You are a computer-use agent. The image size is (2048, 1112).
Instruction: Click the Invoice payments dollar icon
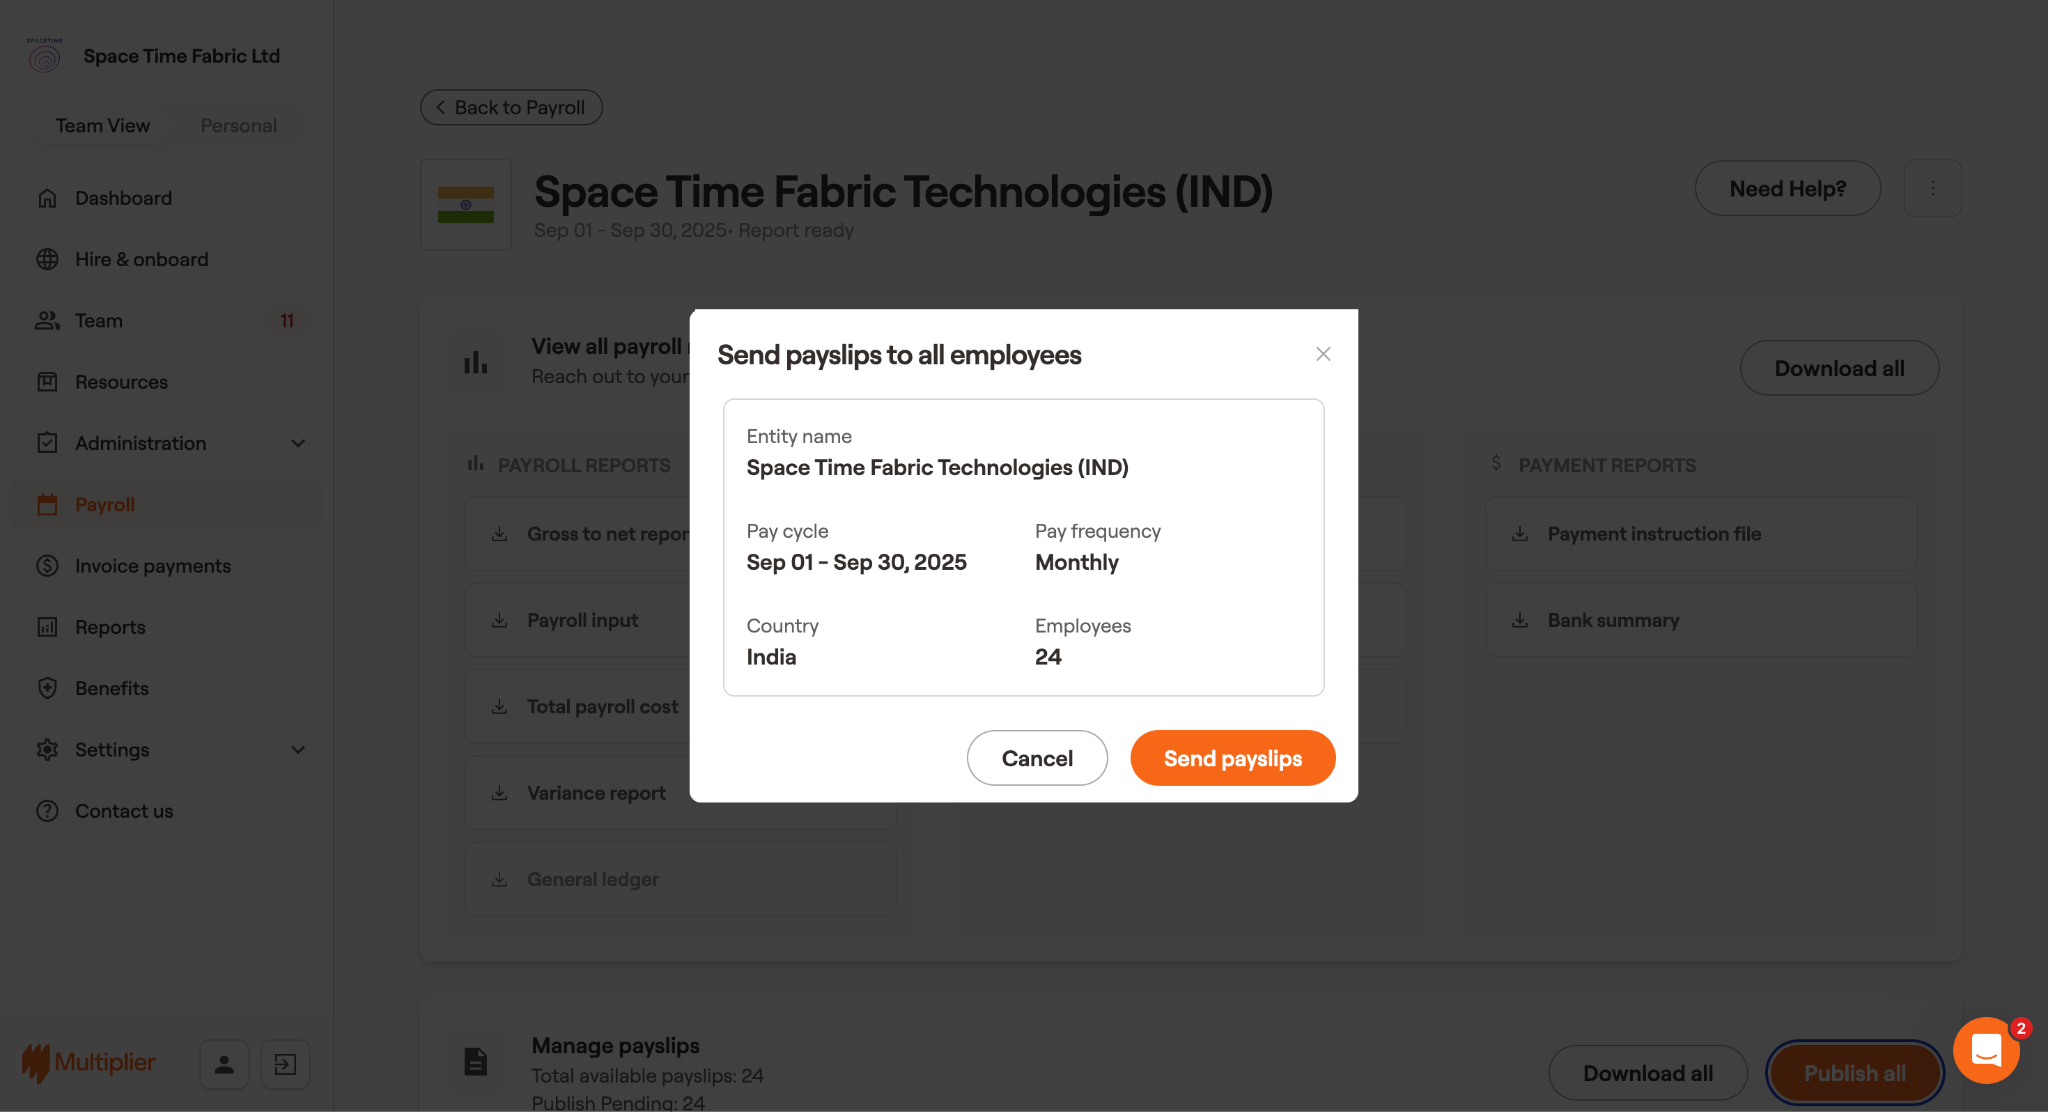coord(47,566)
